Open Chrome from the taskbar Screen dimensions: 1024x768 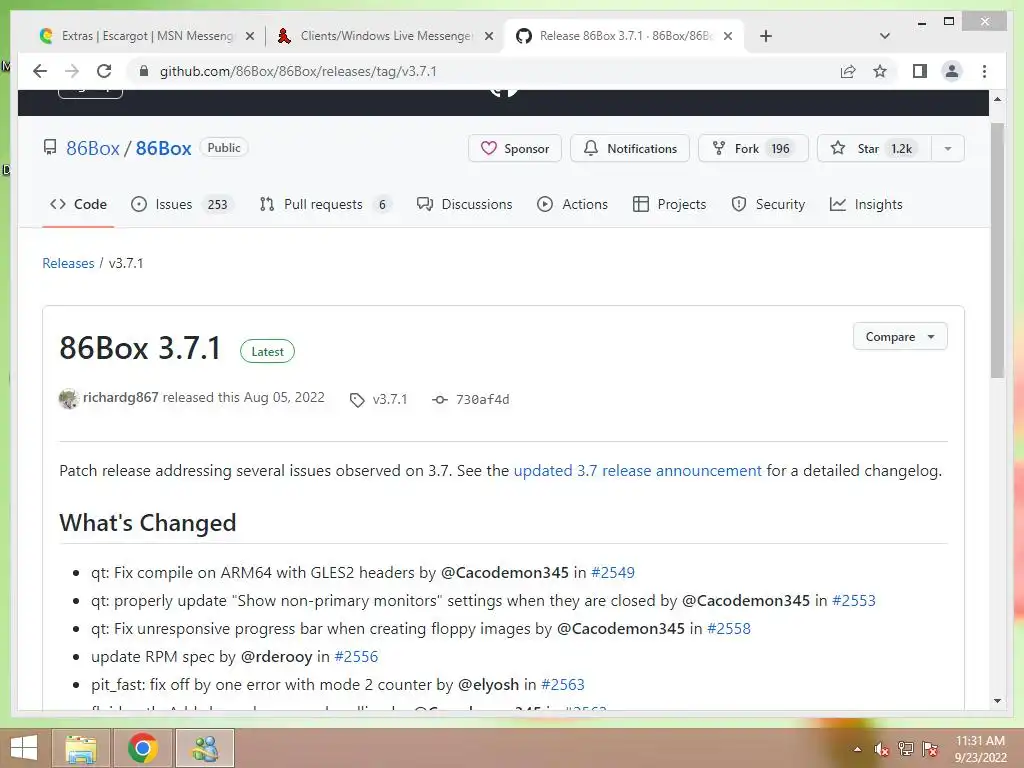(142, 748)
